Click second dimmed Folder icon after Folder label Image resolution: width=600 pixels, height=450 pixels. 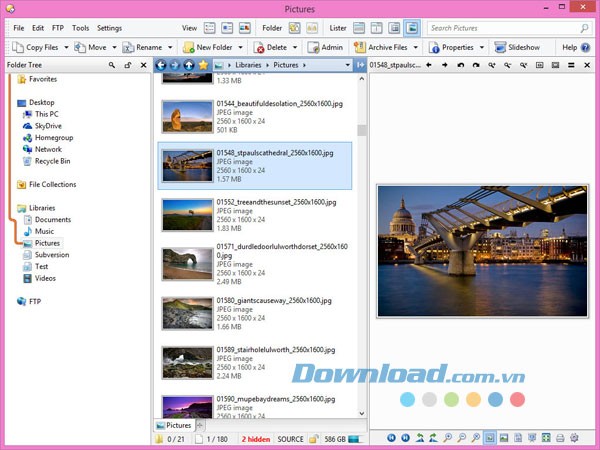coord(312,28)
